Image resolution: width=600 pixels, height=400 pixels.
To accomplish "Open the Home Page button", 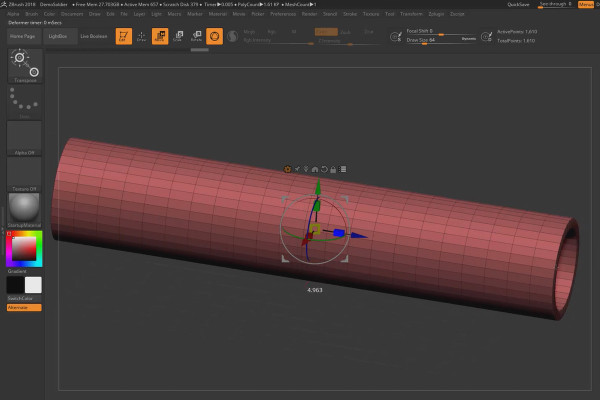I will [23, 36].
